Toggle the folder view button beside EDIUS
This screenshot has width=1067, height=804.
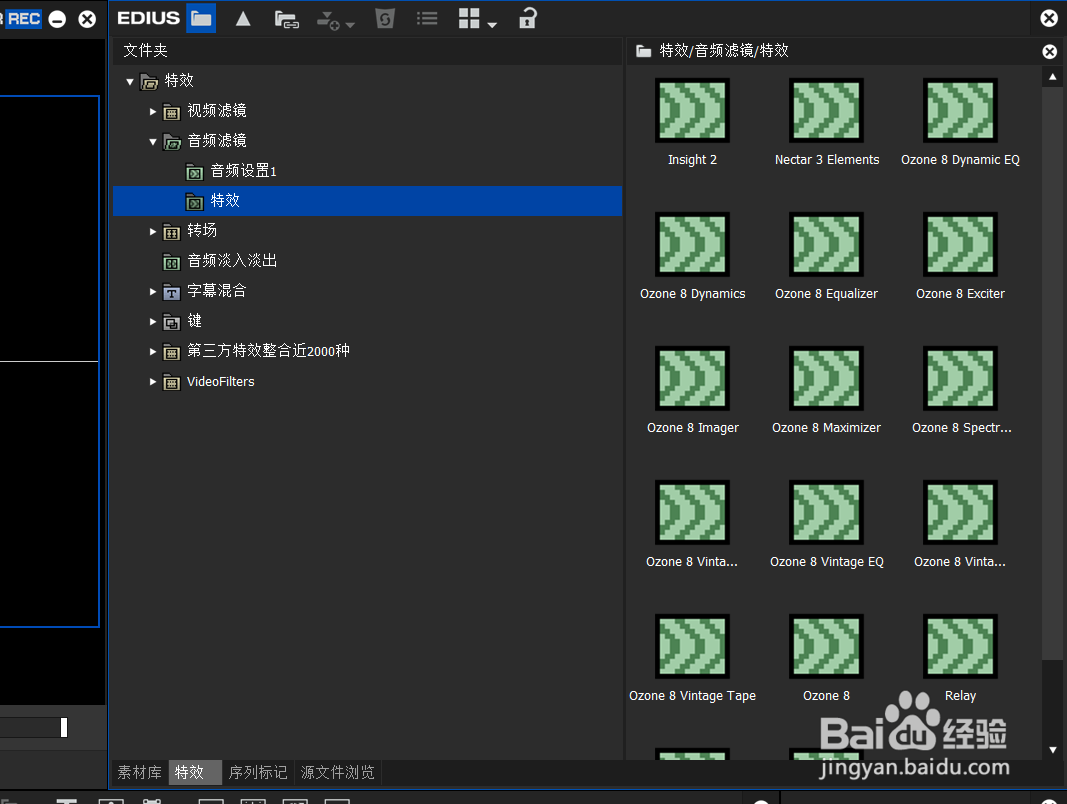tap(201, 18)
